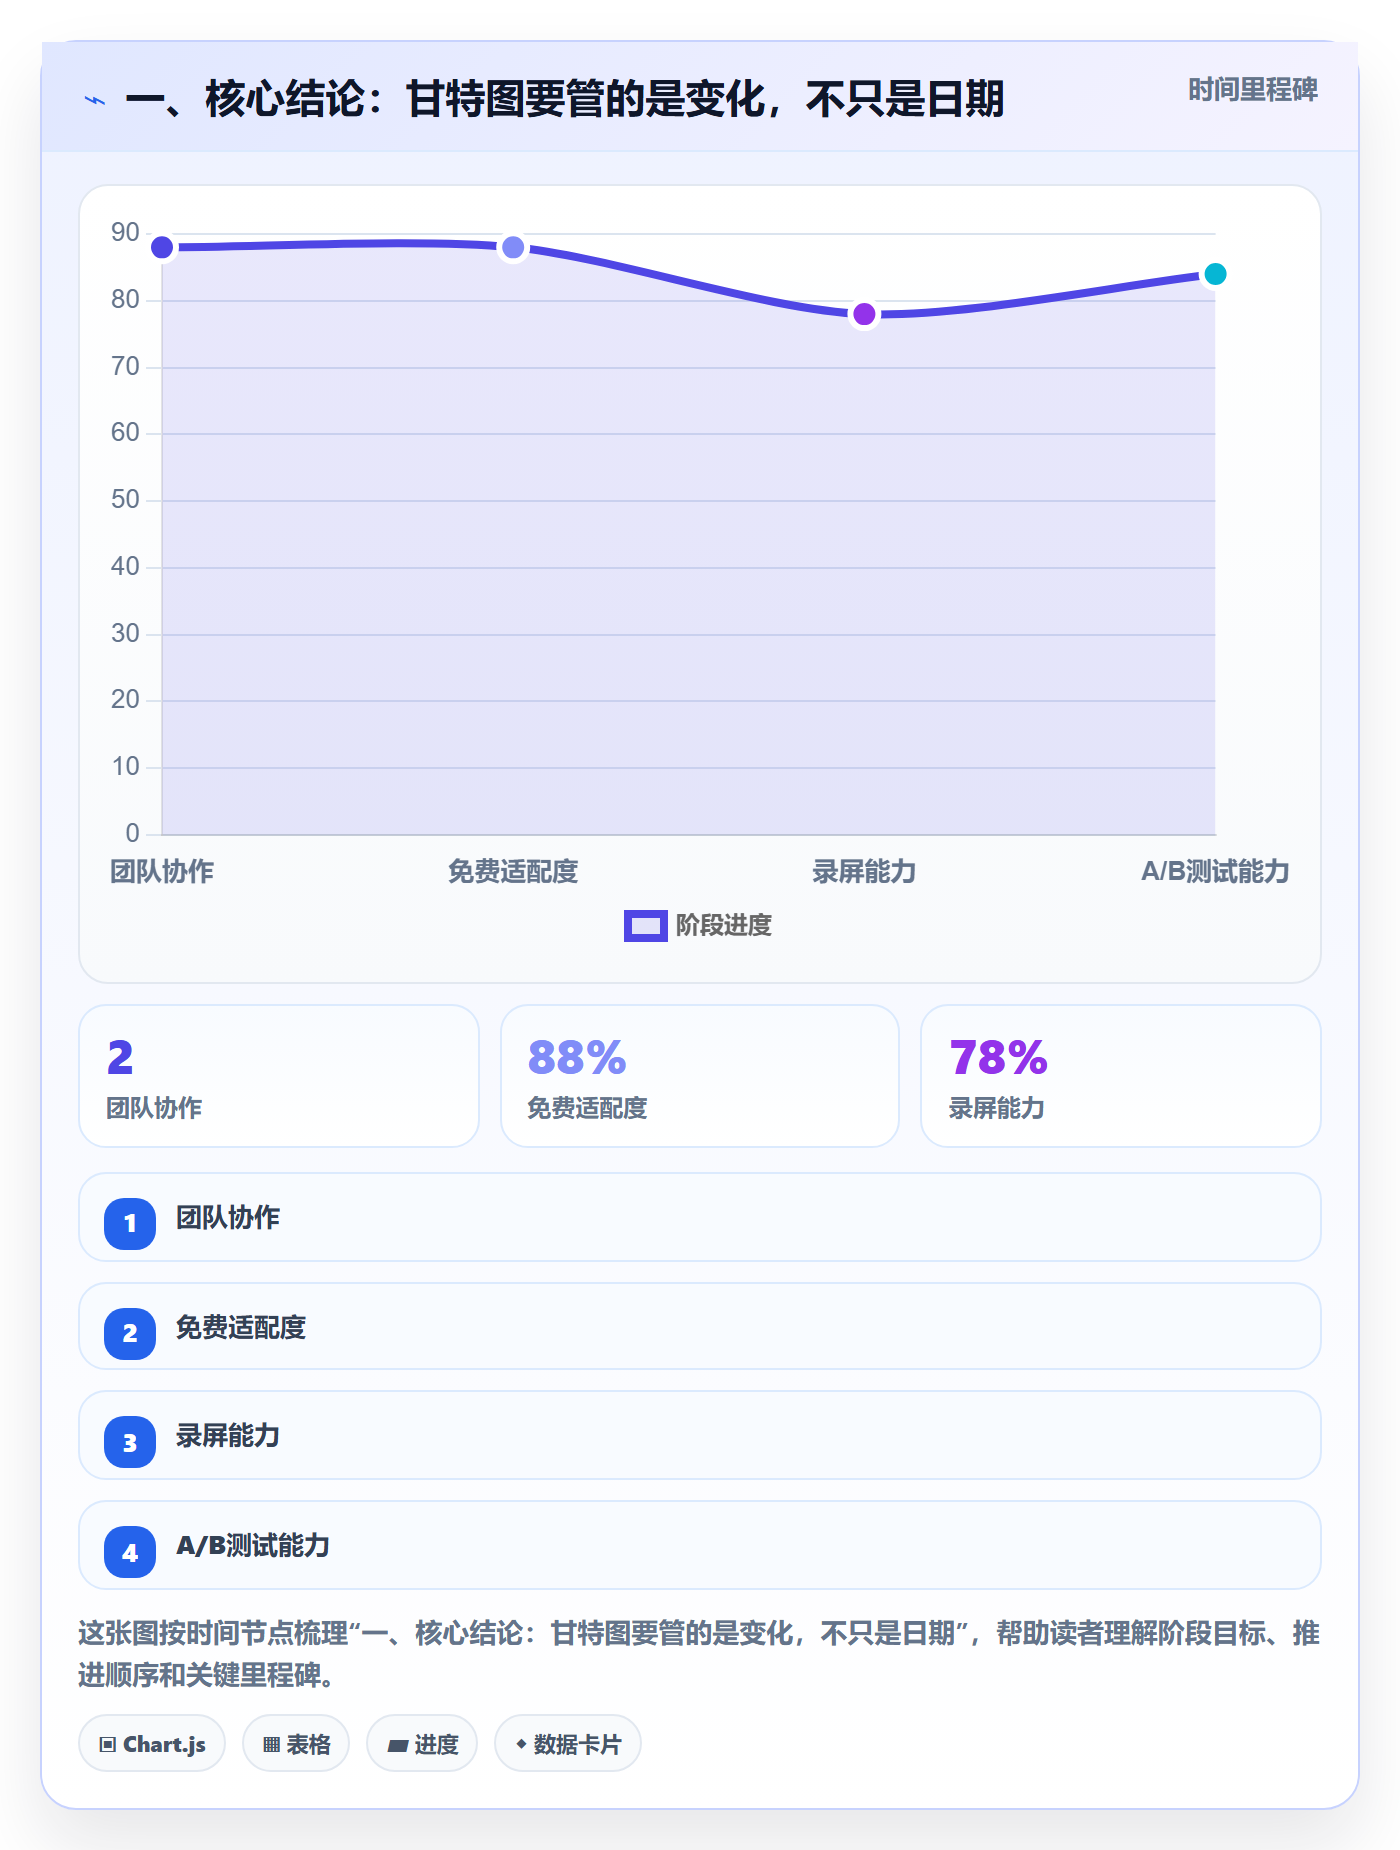
Task: Click the 进度 tag chip
Action: pos(422,1744)
